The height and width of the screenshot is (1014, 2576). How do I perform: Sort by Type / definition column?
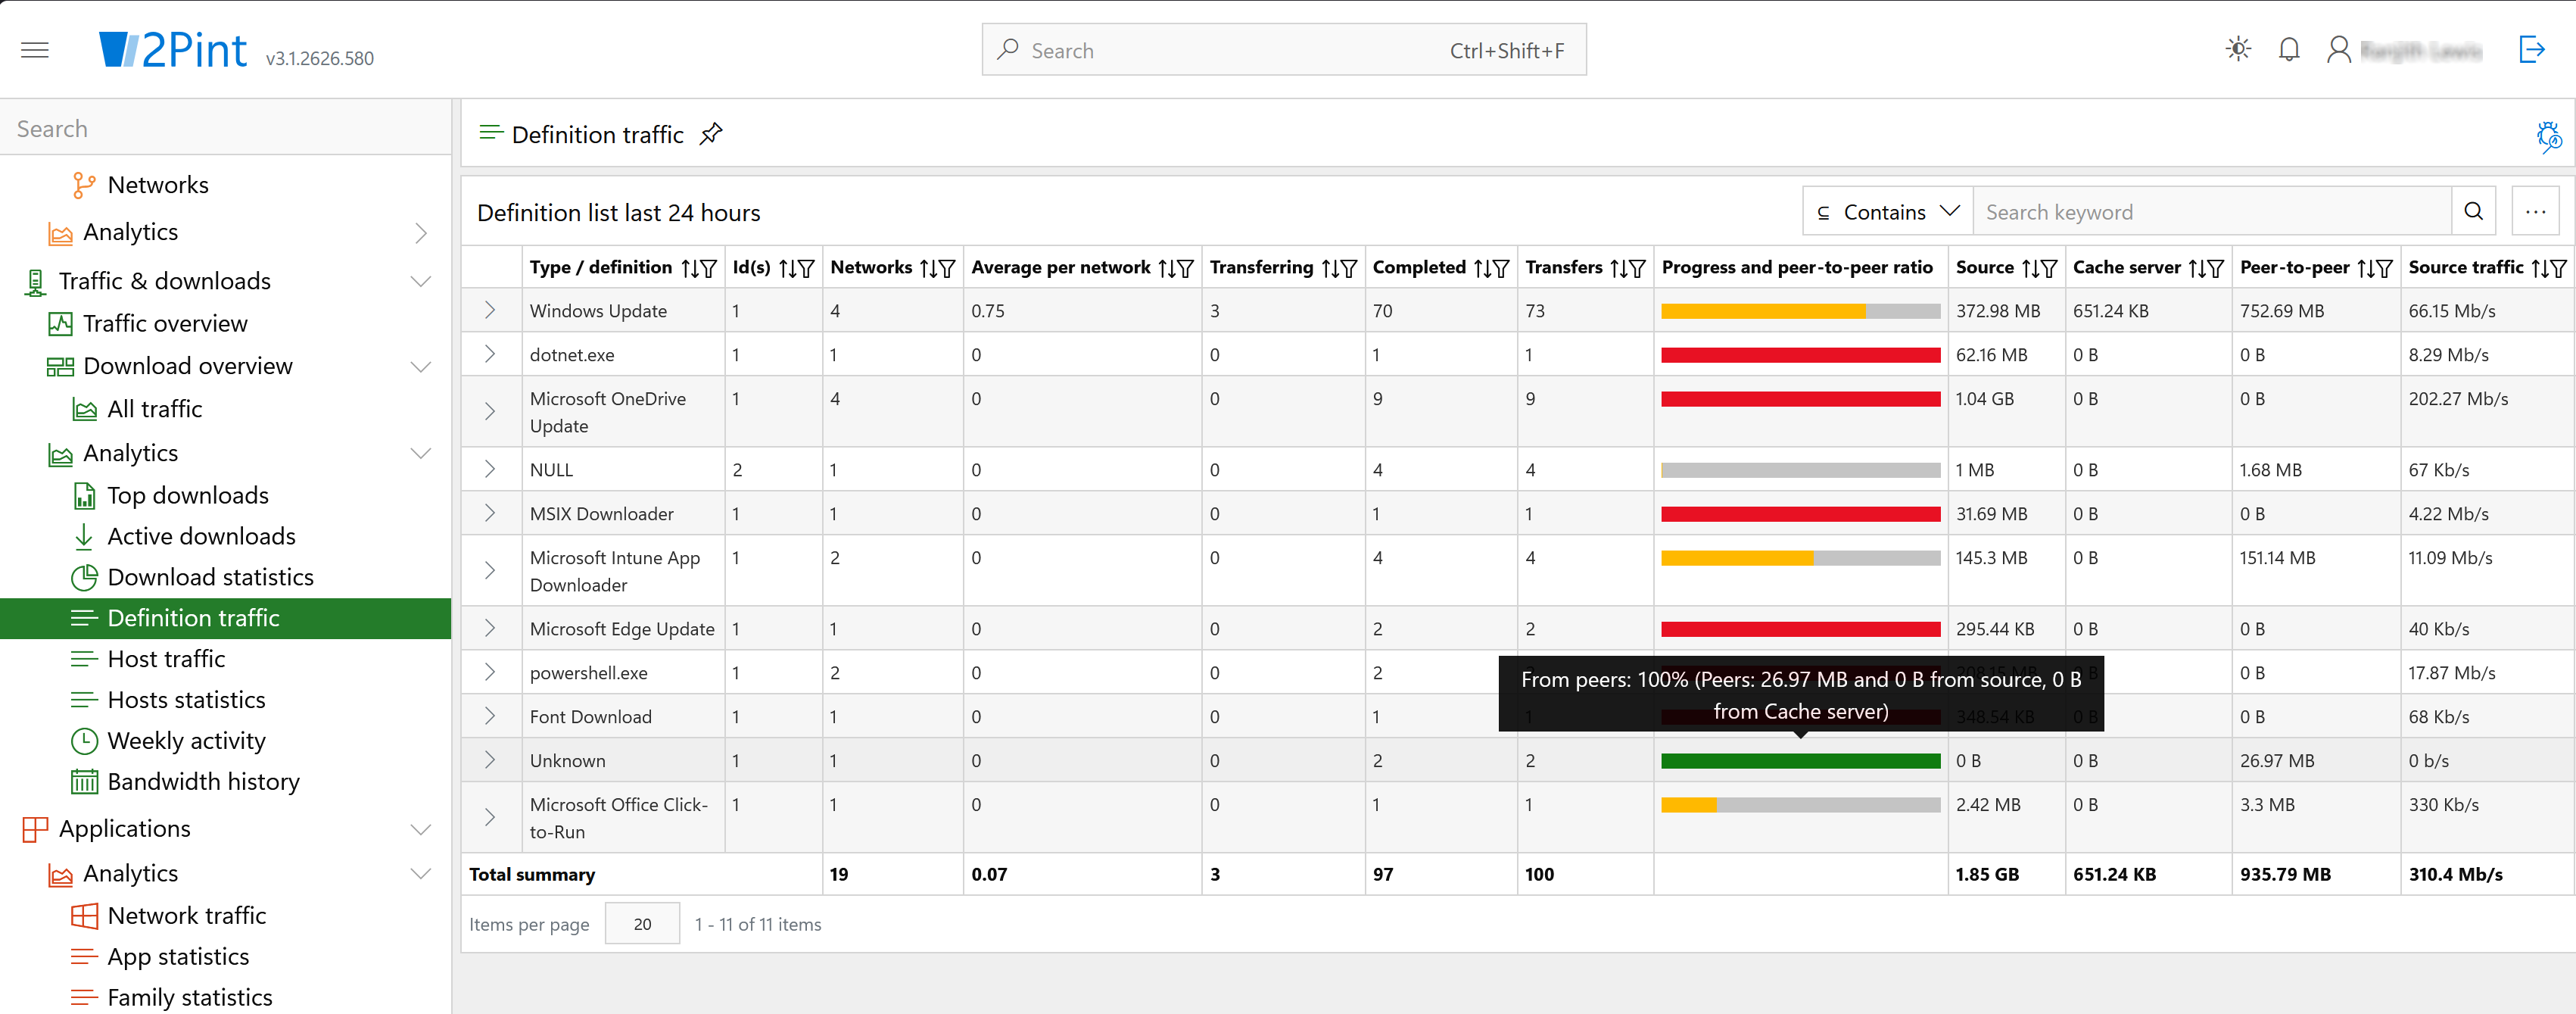[689, 268]
